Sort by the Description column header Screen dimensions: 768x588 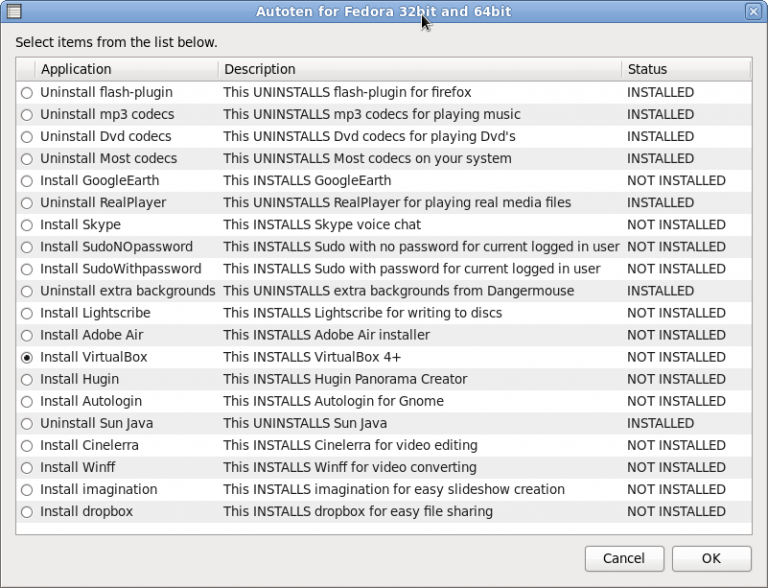click(x=420, y=69)
